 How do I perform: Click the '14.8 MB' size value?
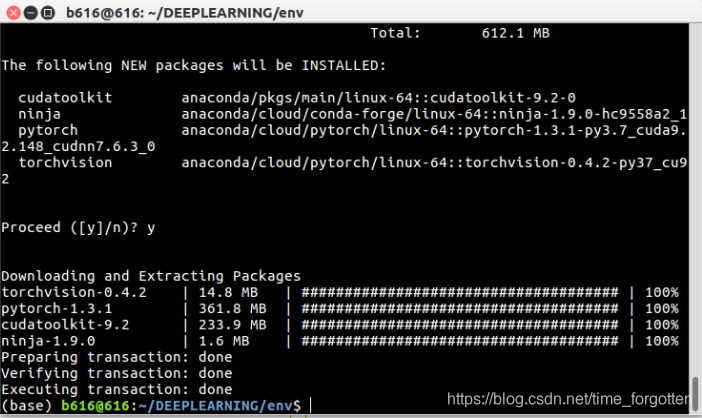point(228,292)
